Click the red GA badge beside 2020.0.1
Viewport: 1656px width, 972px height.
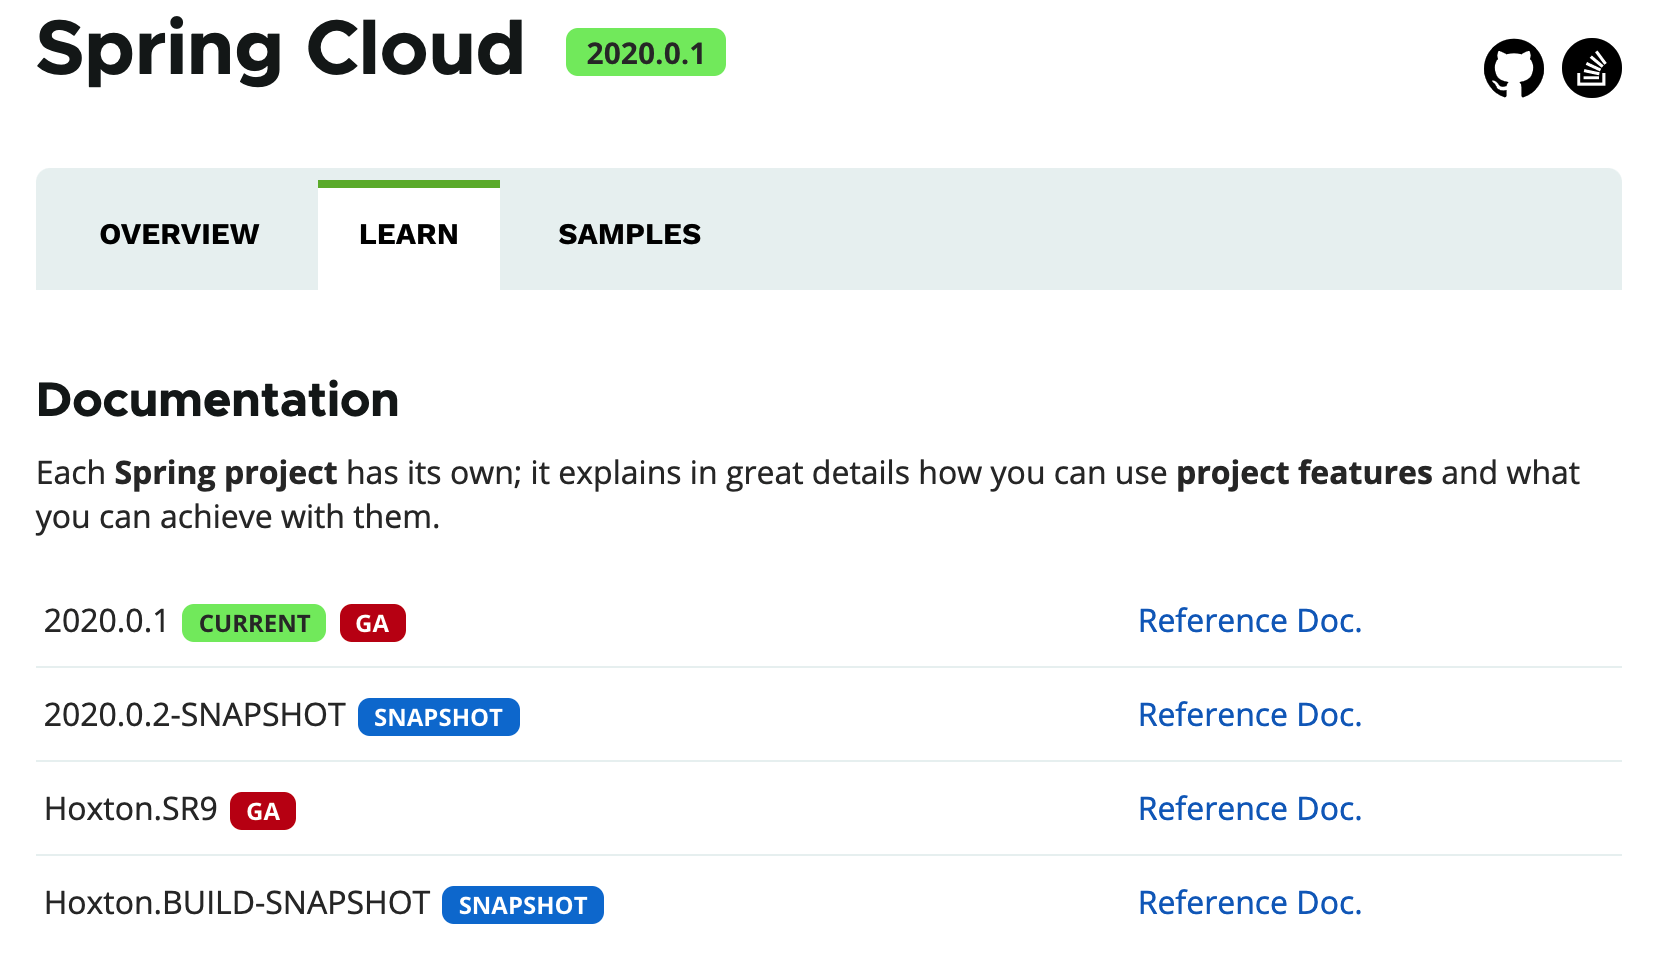[x=372, y=623]
